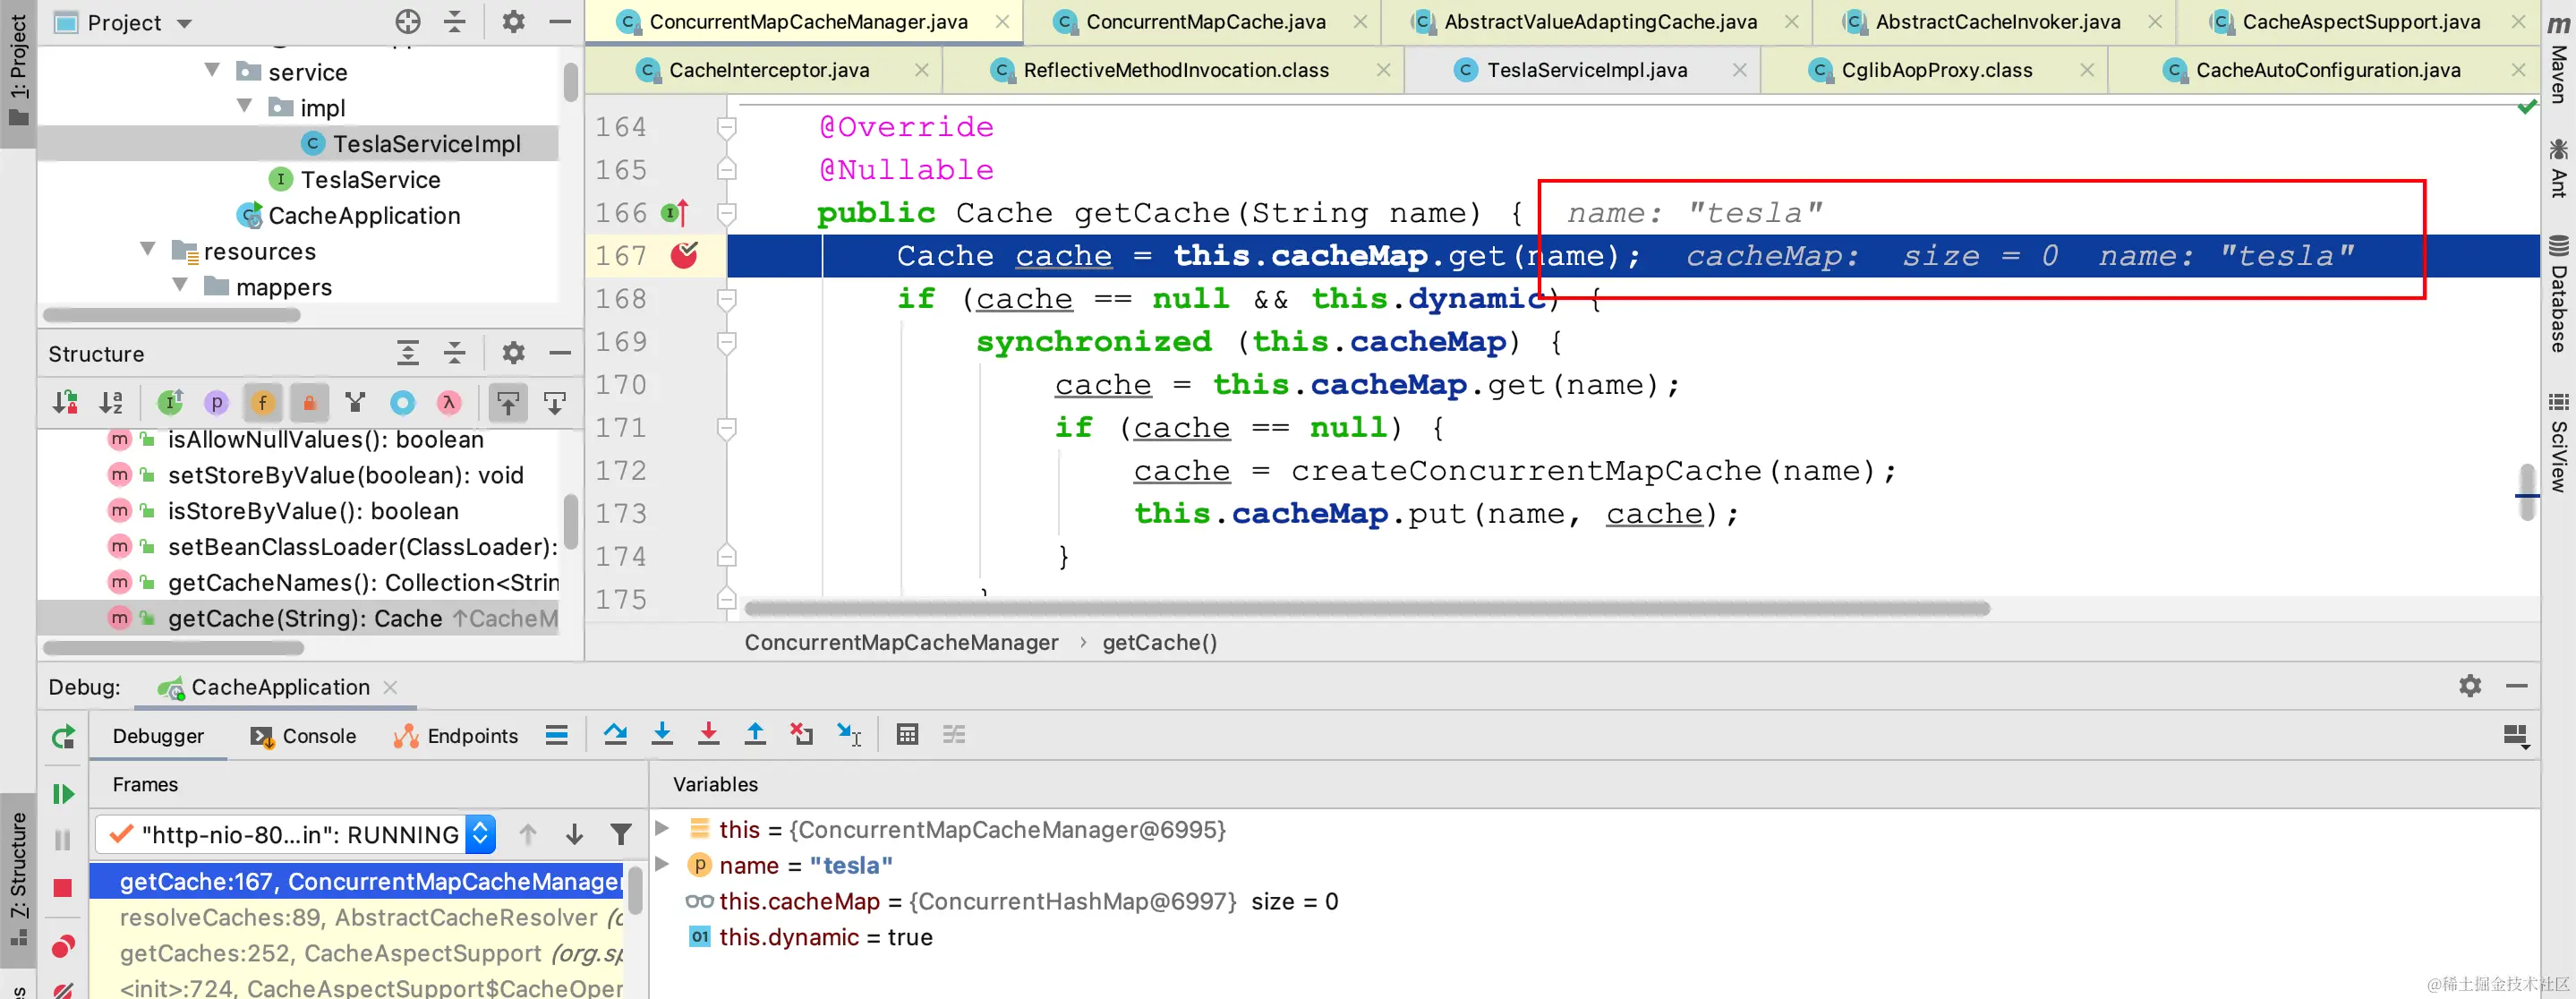2576x999 pixels.
Task: Click Run to Cursor icon
Action: (x=848, y=735)
